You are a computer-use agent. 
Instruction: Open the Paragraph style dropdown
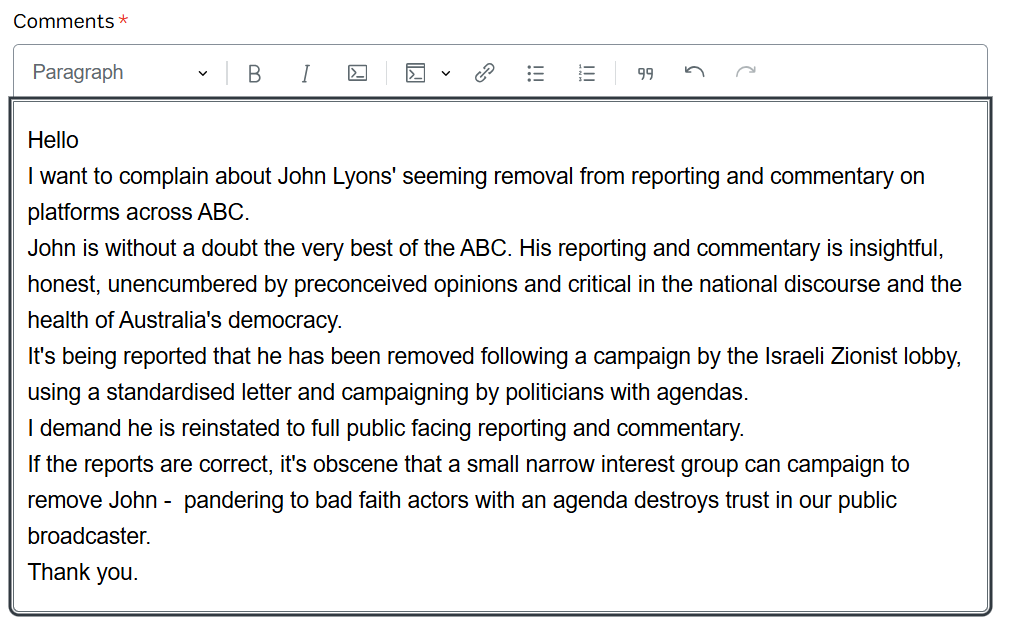[x=120, y=73]
